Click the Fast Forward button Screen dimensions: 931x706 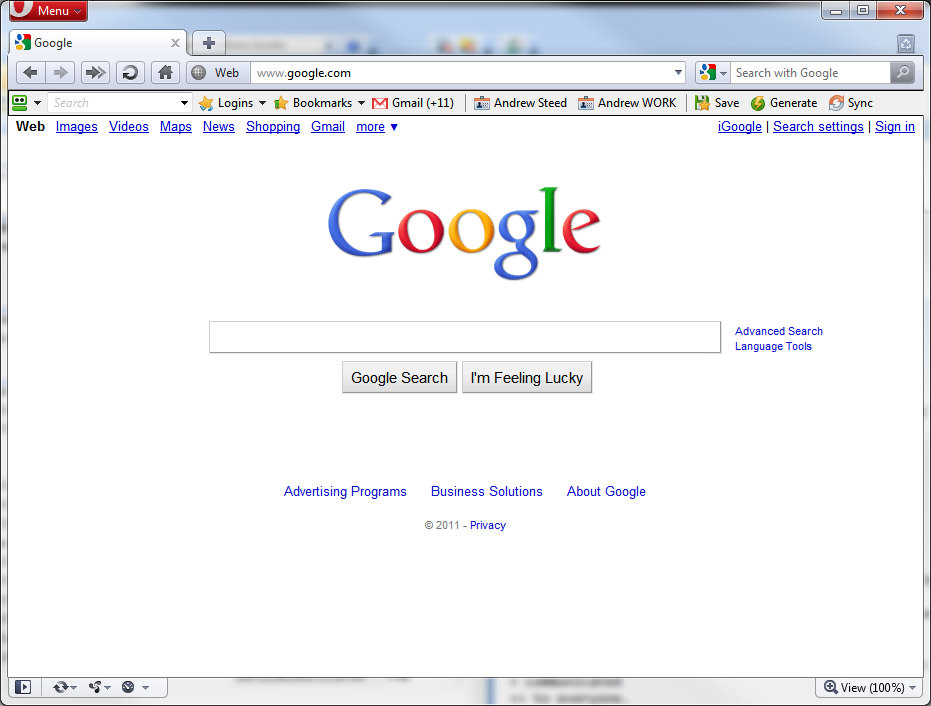point(95,73)
